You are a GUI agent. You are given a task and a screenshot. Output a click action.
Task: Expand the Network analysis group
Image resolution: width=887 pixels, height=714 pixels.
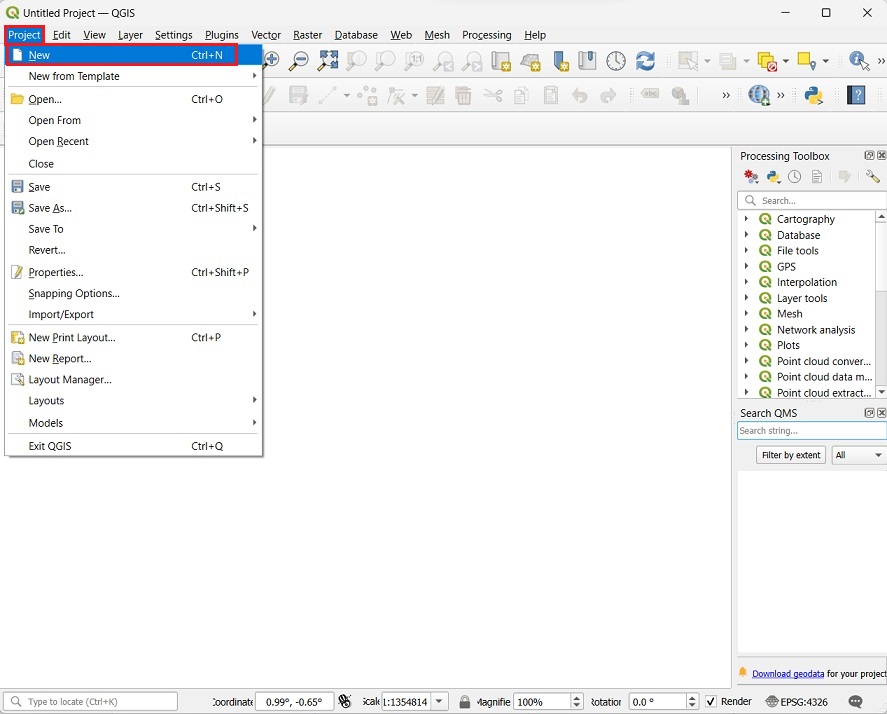746,330
